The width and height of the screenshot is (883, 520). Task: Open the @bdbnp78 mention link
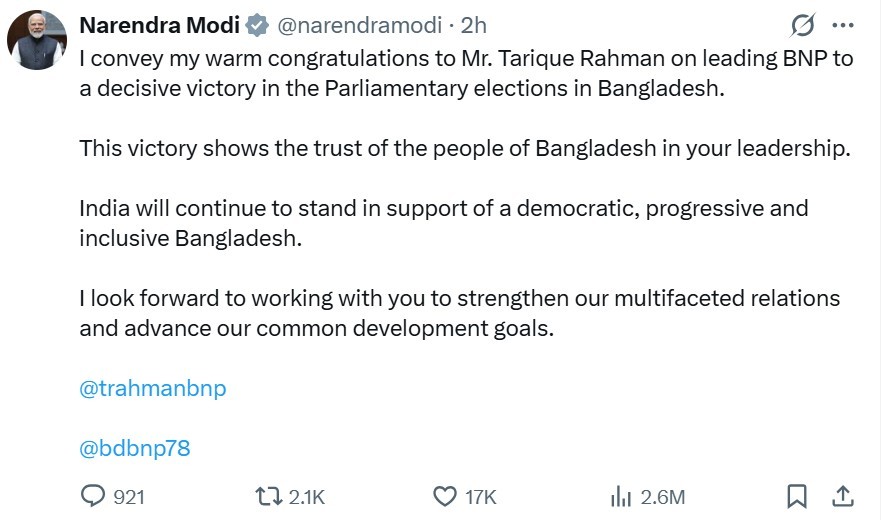click(134, 448)
